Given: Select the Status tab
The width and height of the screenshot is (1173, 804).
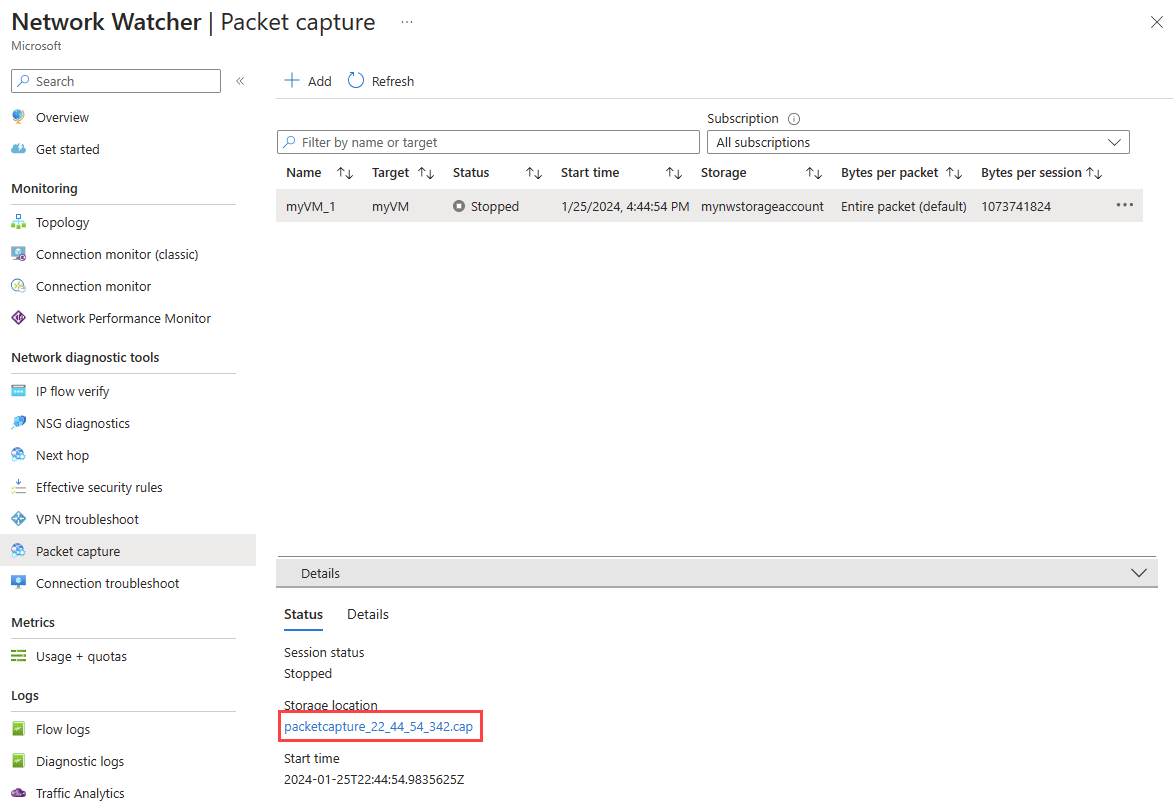Looking at the screenshot, I should 303,614.
